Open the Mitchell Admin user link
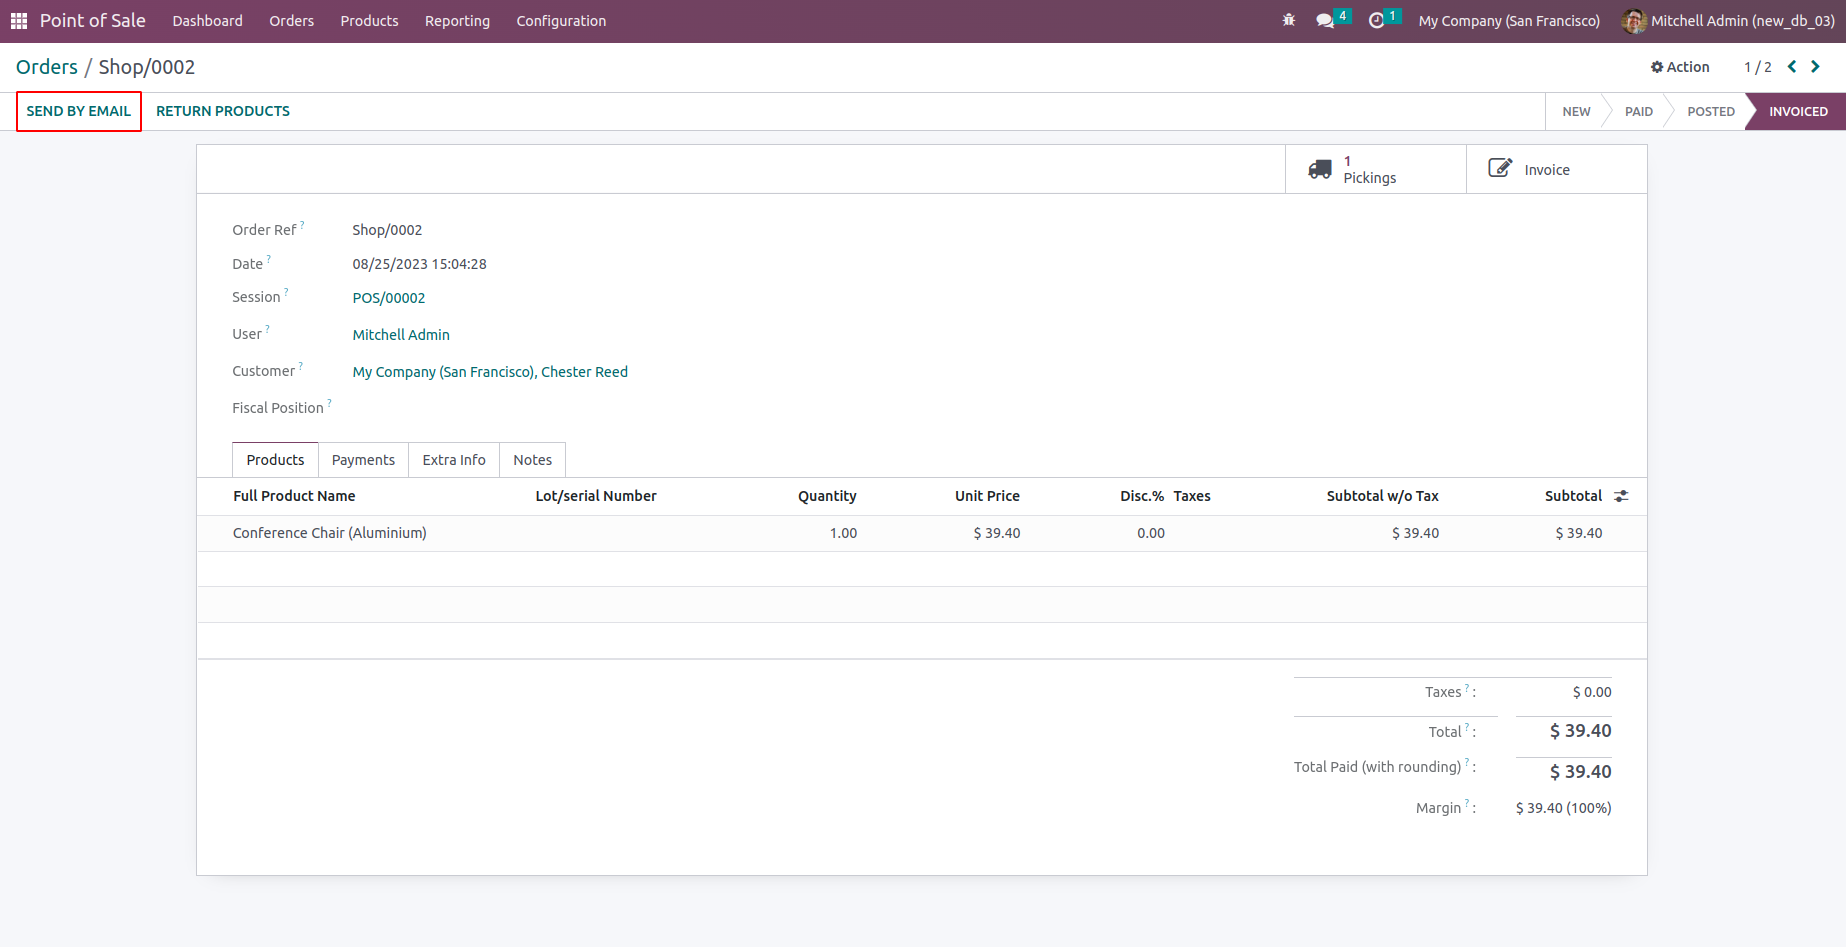 tap(401, 335)
